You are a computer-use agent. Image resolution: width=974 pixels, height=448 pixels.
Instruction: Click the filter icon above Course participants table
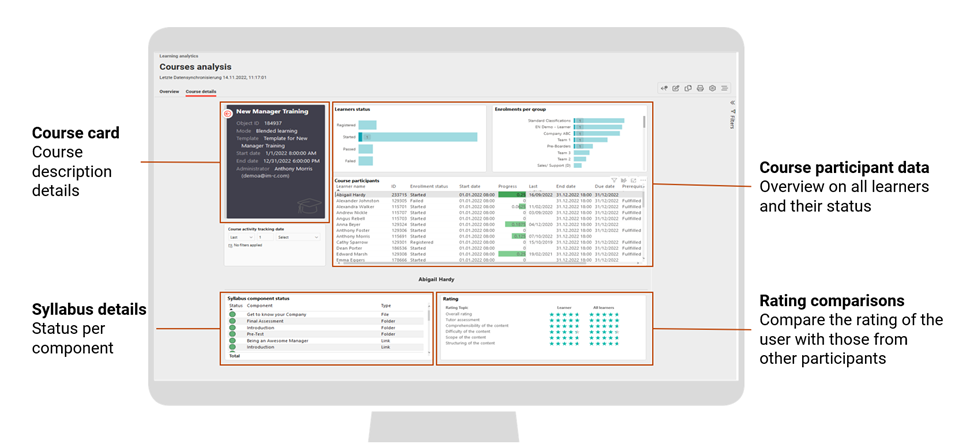click(x=614, y=180)
